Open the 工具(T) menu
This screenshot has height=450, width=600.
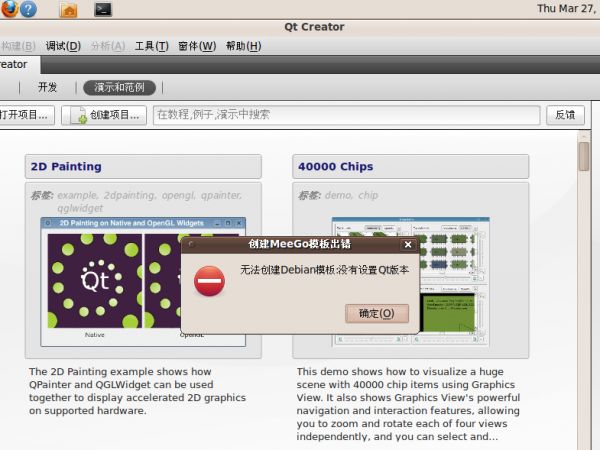pos(151,46)
